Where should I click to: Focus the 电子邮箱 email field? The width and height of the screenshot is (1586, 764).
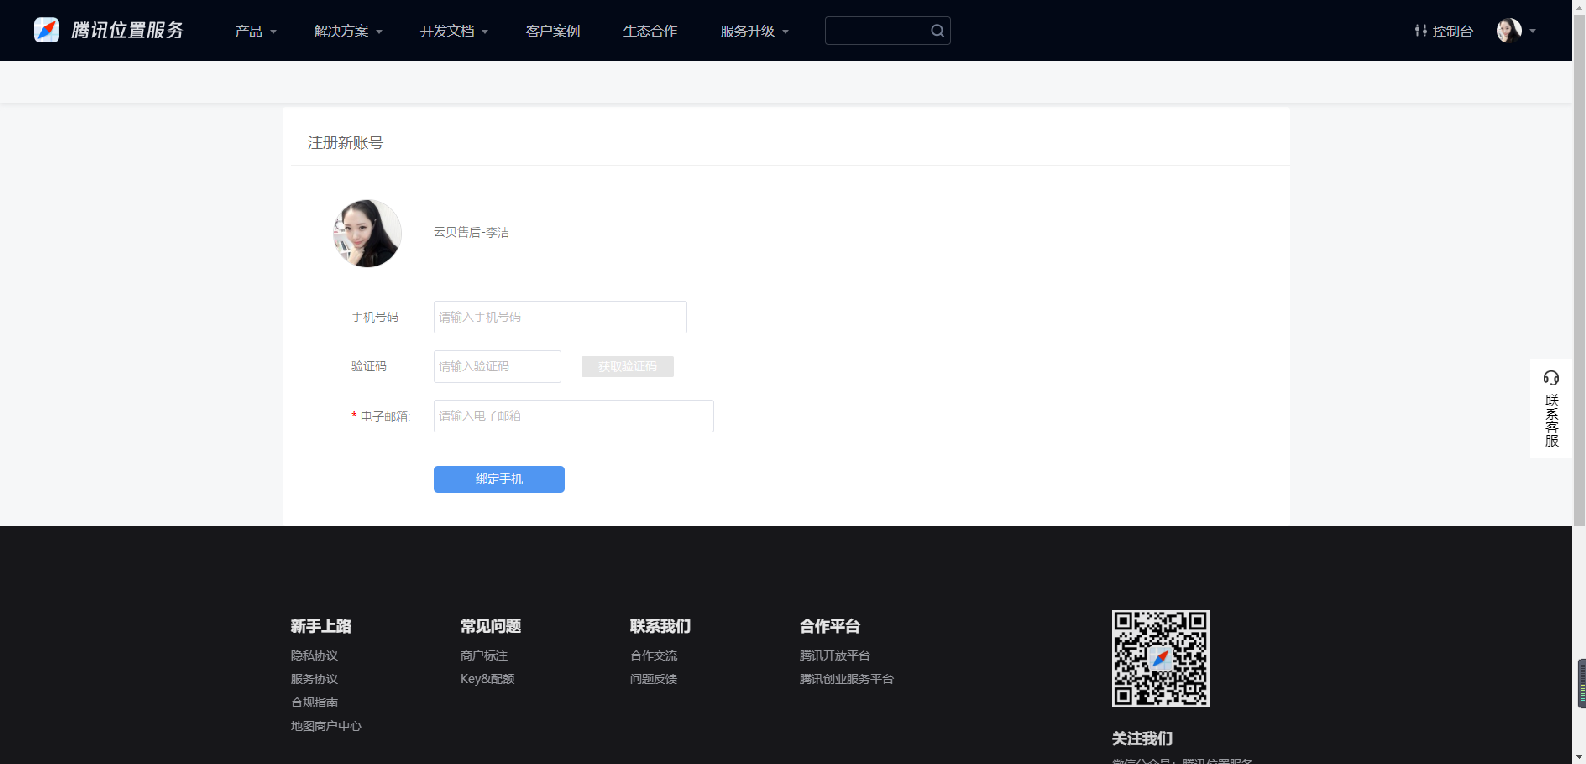pos(574,416)
